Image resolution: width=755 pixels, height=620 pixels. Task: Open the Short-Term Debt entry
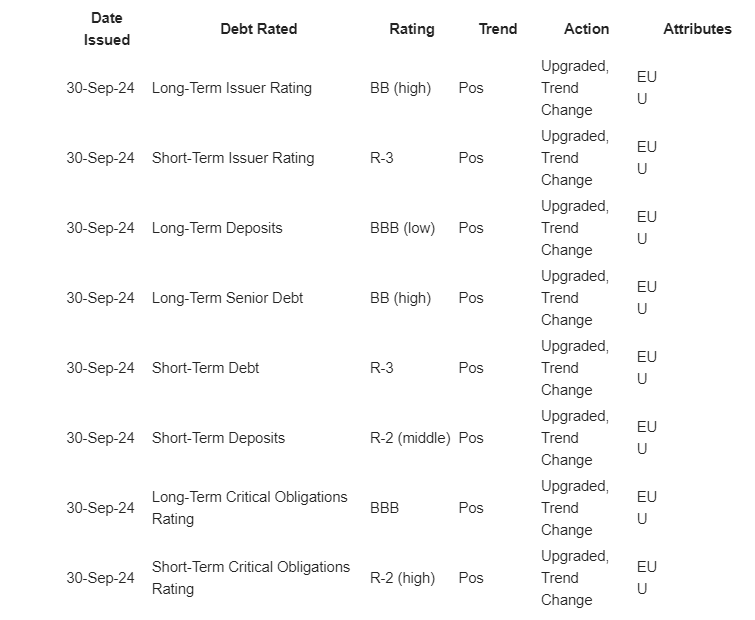coord(205,368)
